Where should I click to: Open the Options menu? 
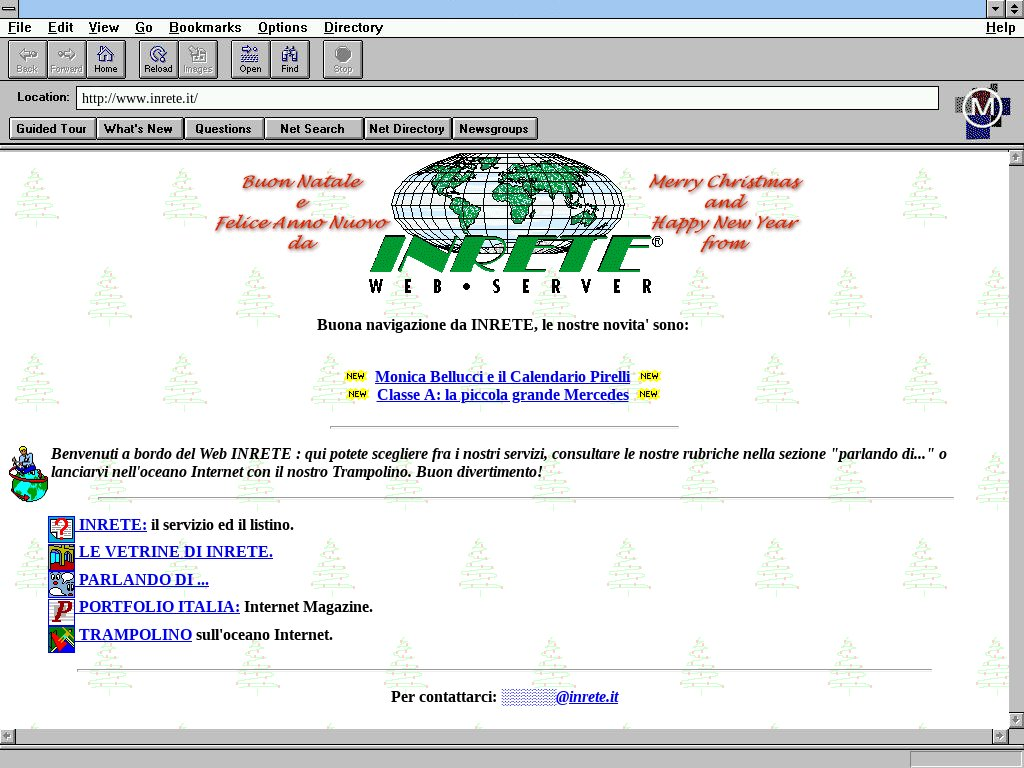282,28
